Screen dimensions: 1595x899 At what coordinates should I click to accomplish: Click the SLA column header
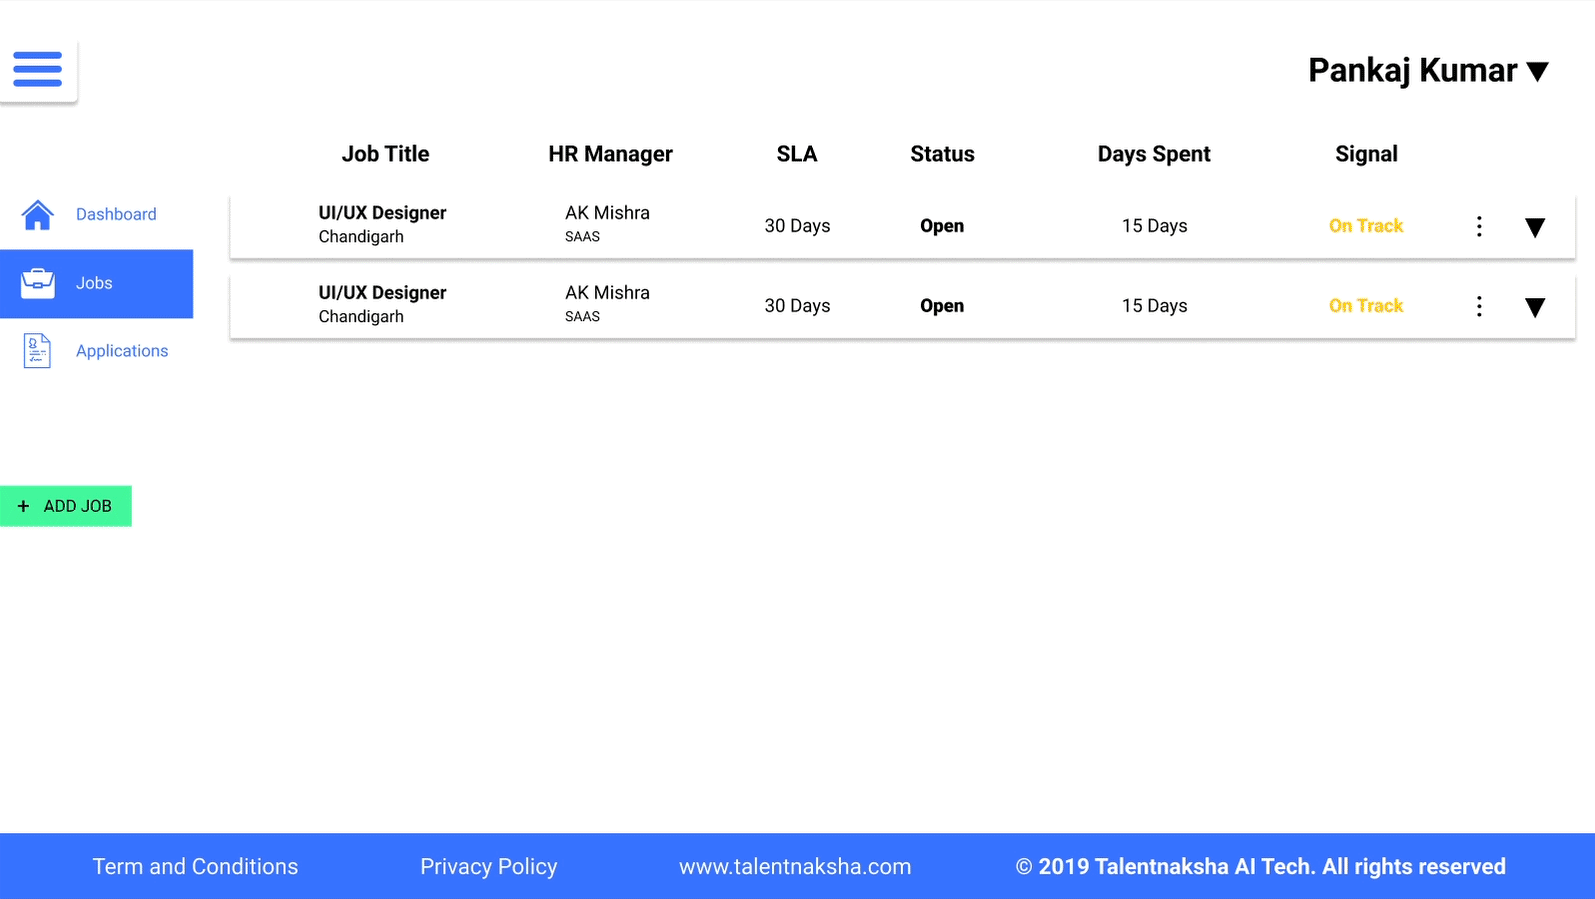point(797,154)
